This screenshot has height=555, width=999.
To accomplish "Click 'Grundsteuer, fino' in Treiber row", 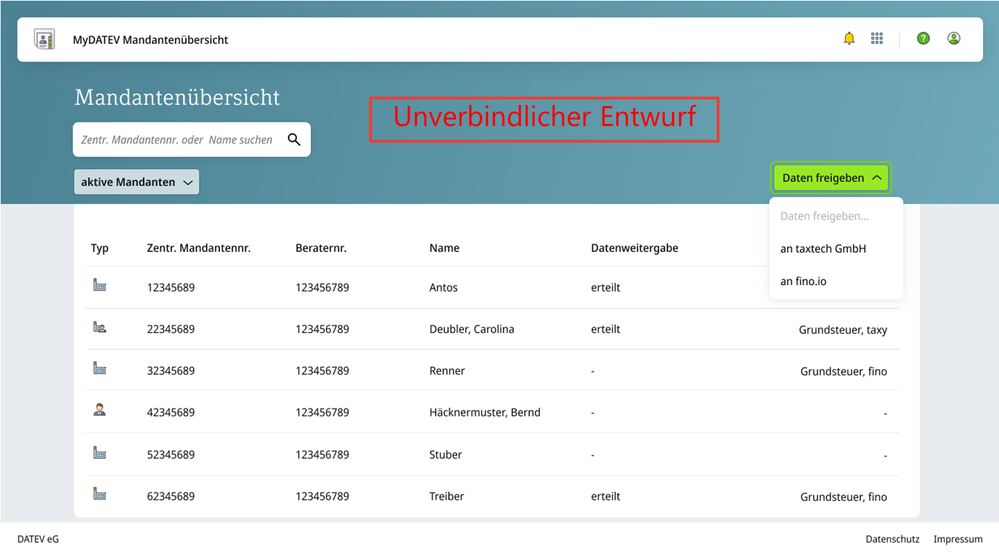I will (844, 496).
